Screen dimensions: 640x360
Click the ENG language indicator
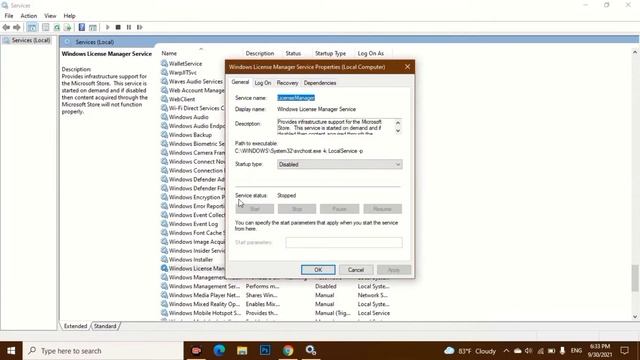[576, 351]
